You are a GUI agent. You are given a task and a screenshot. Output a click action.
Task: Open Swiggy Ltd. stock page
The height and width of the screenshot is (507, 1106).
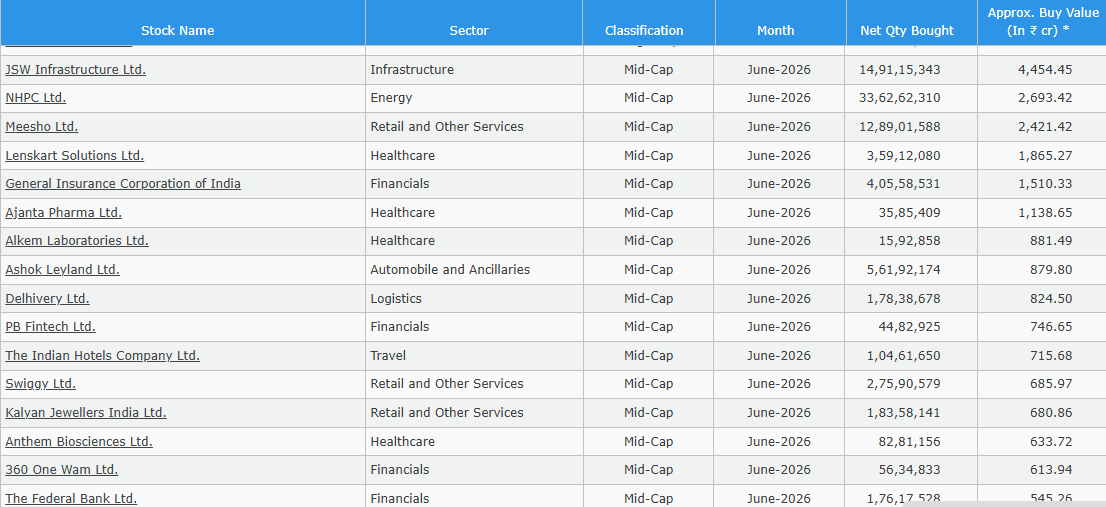point(41,384)
